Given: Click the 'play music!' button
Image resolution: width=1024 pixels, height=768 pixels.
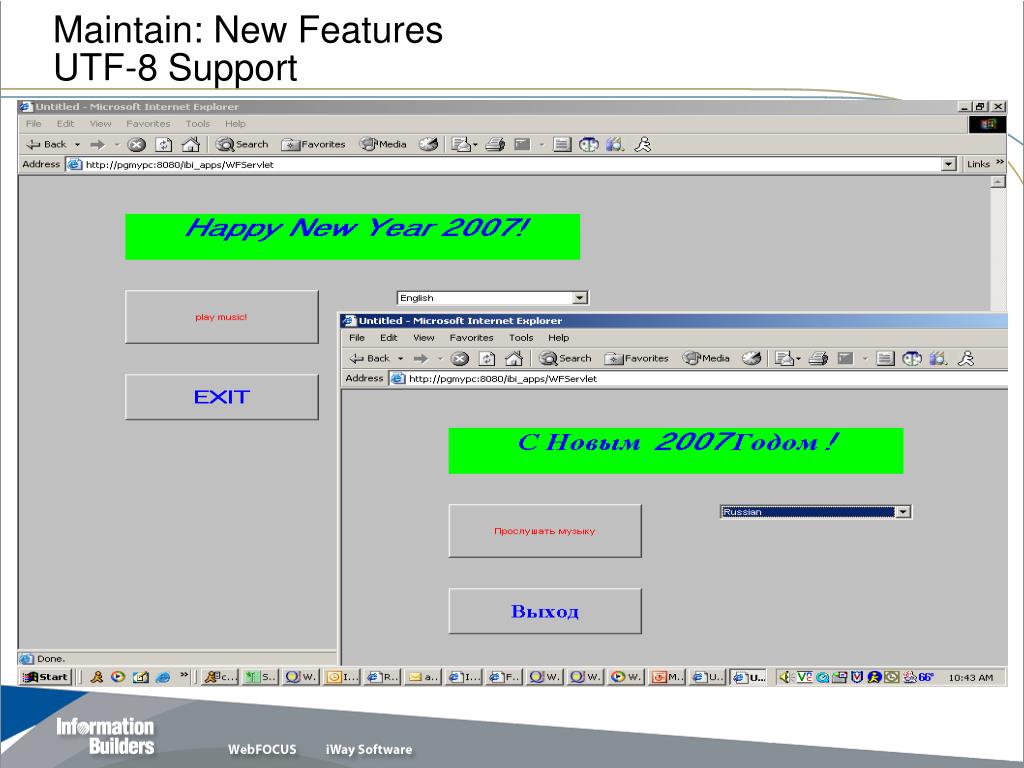Looking at the screenshot, I should coord(221,317).
